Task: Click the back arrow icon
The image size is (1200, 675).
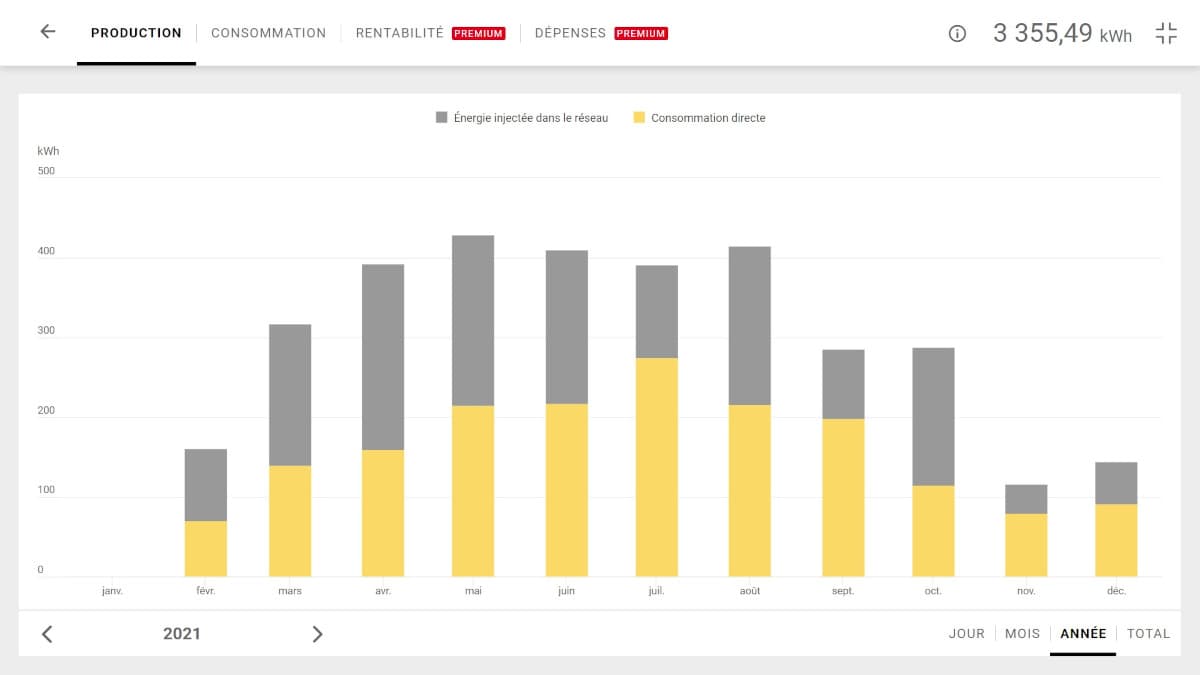Action: 47,32
